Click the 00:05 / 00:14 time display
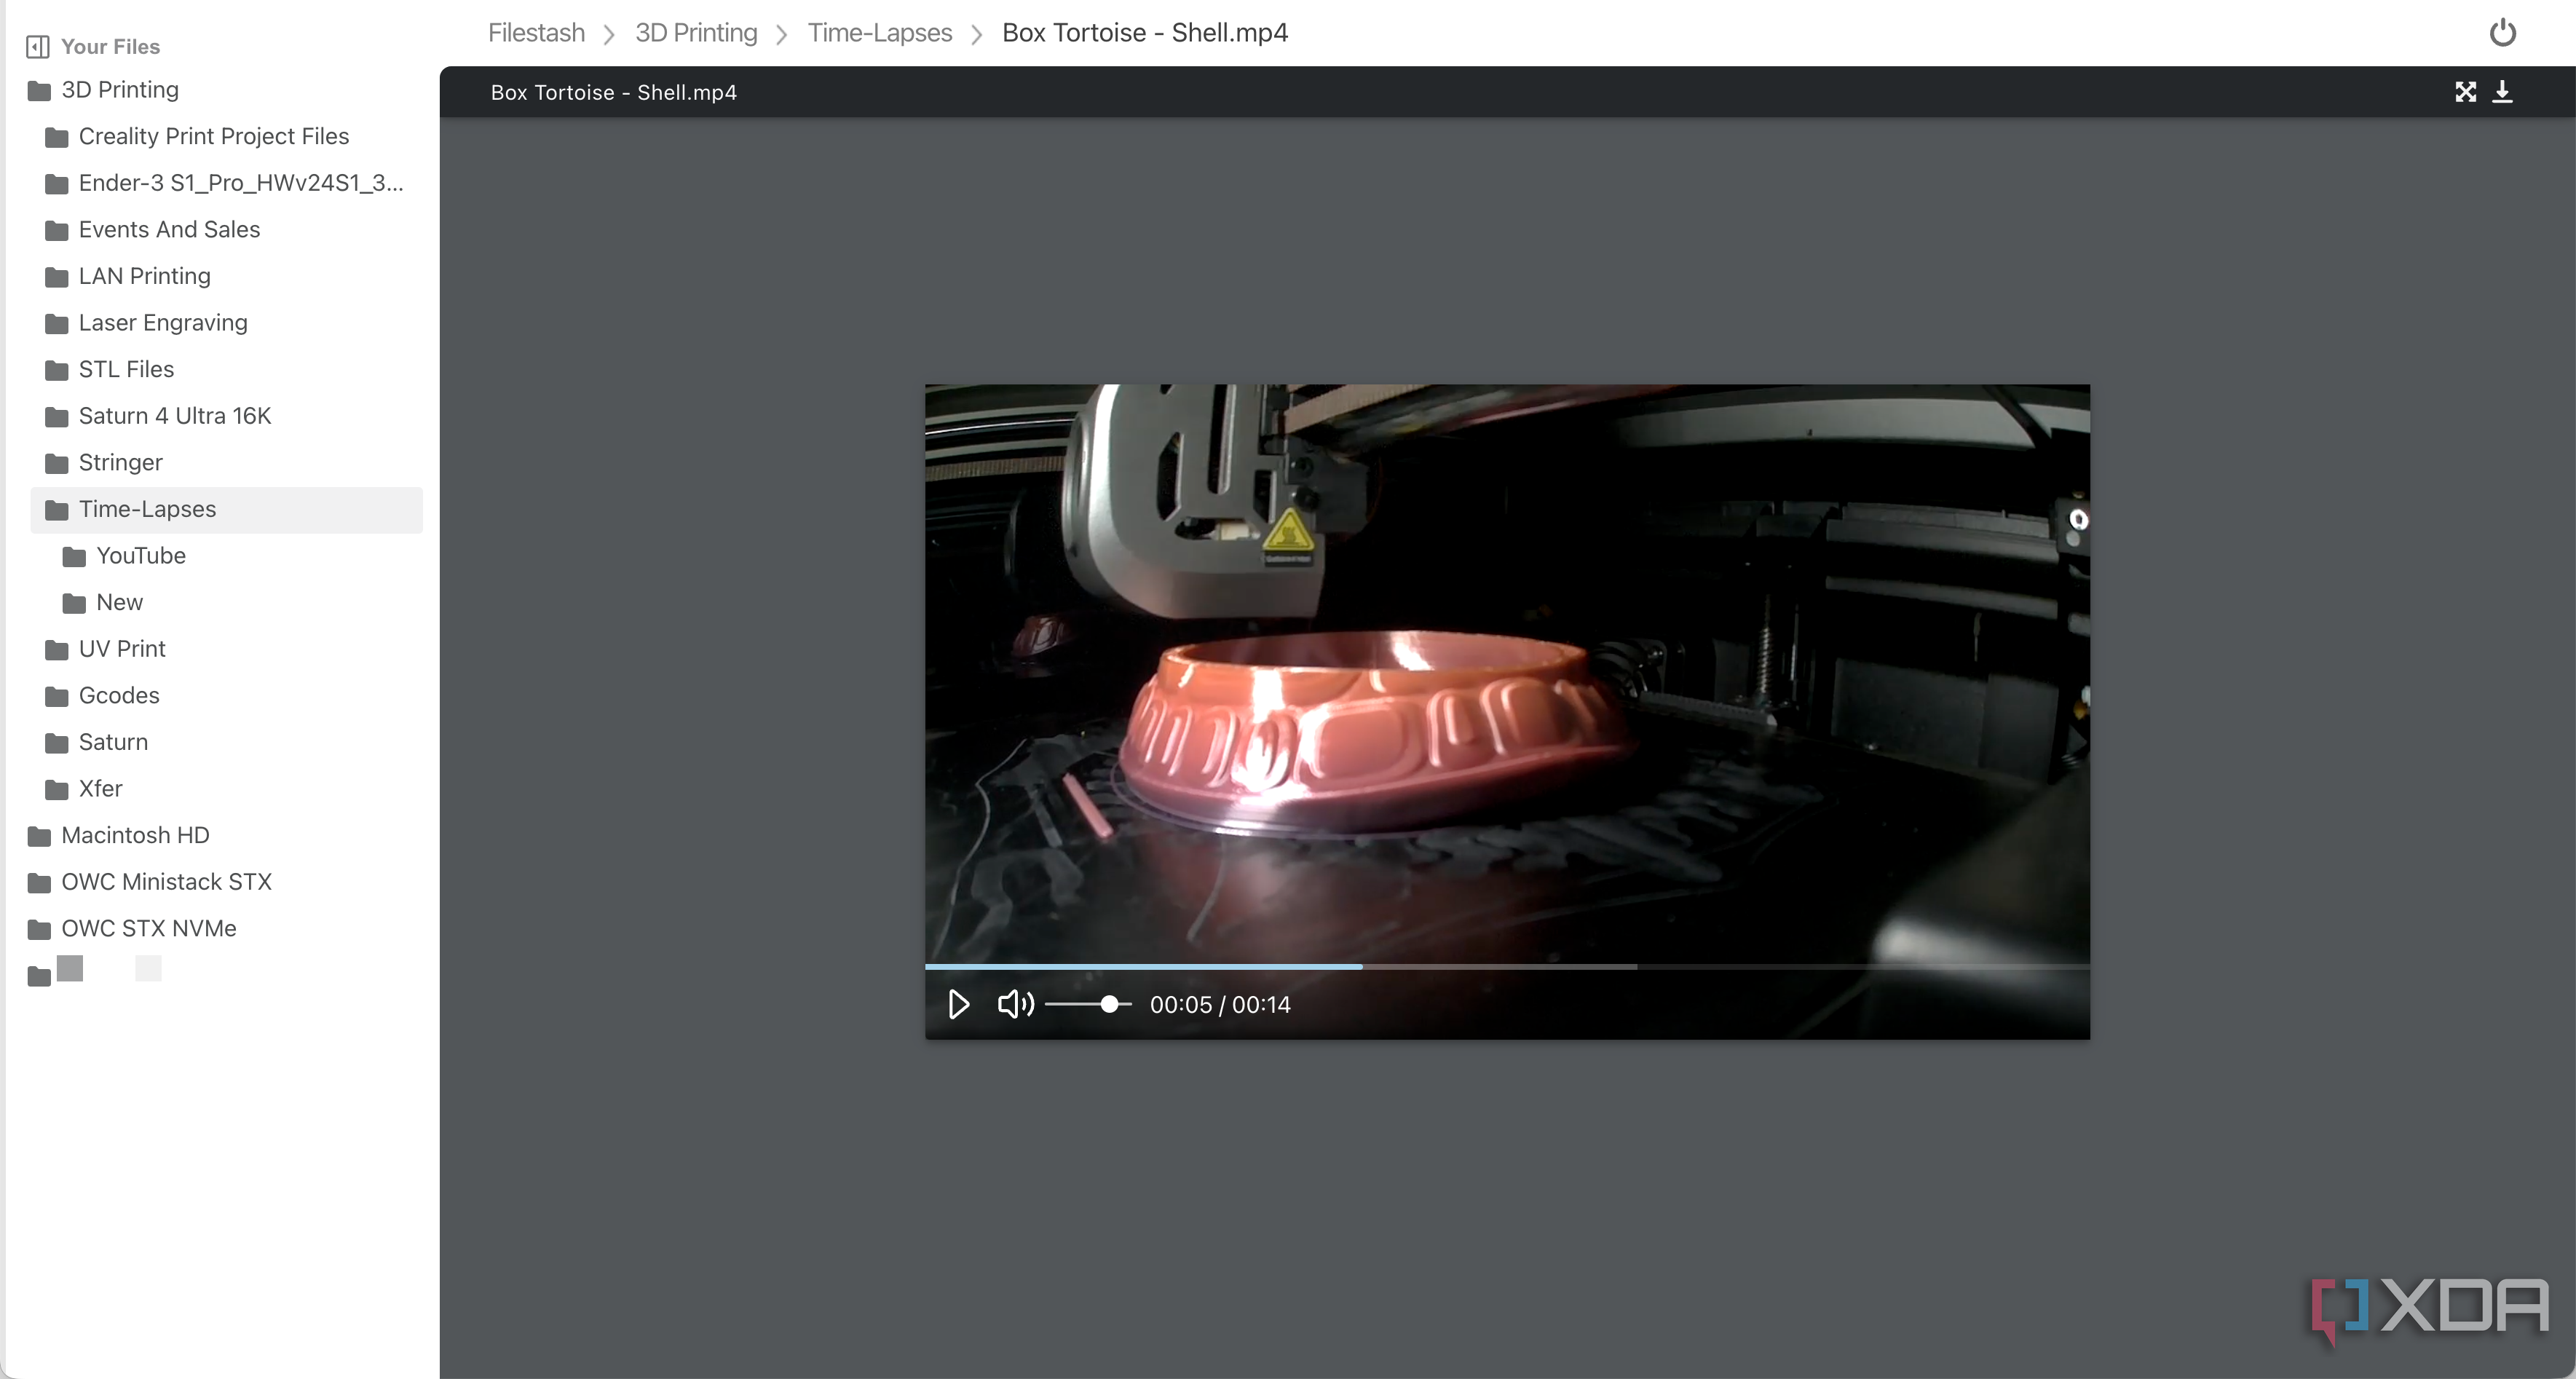Image resolution: width=2576 pixels, height=1379 pixels. (1220, 1005)
